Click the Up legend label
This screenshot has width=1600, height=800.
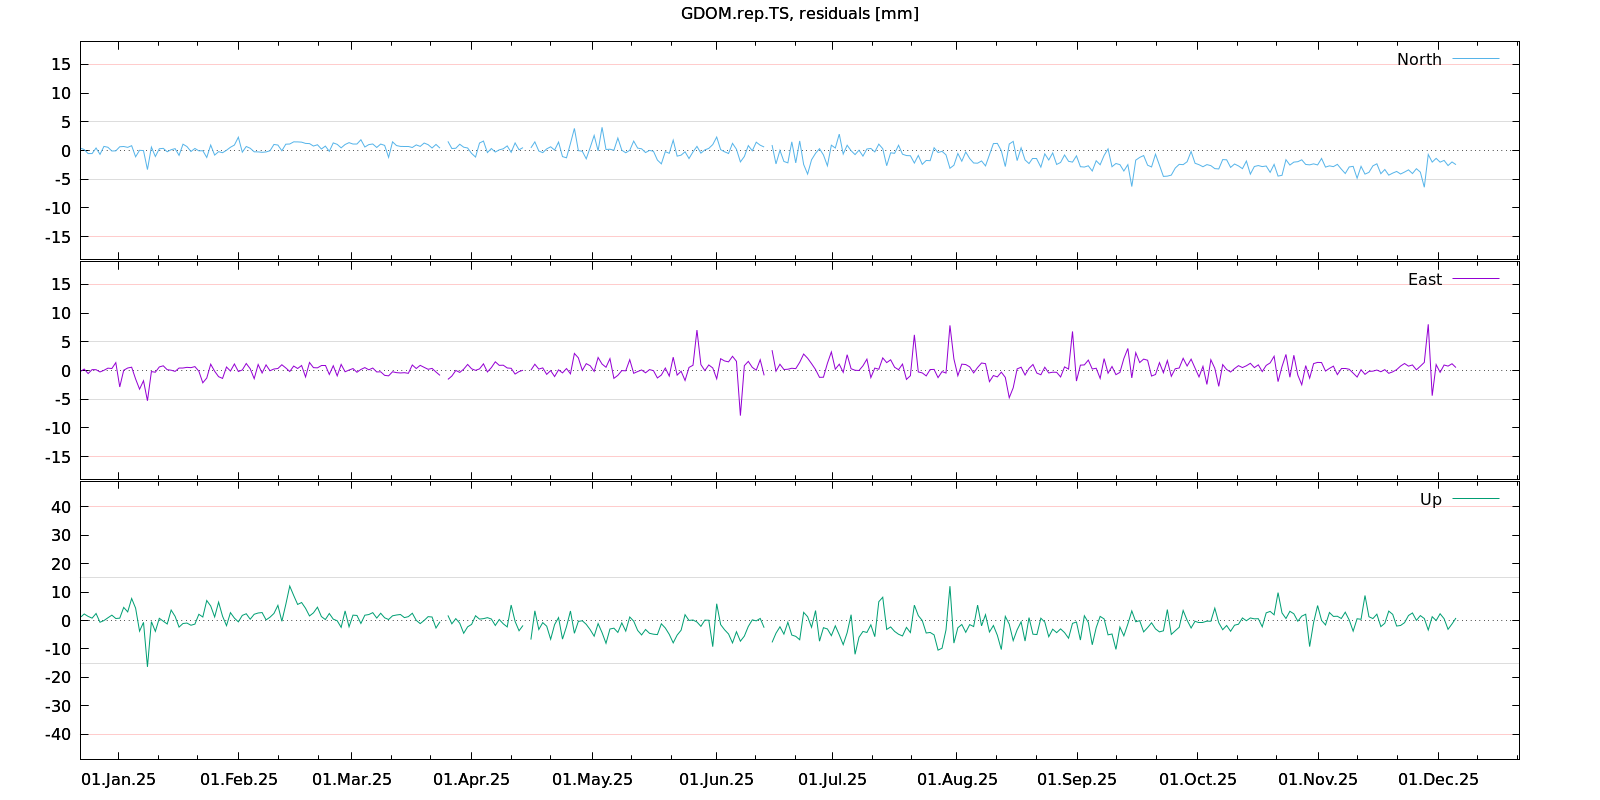click(x=1430, y=500)
